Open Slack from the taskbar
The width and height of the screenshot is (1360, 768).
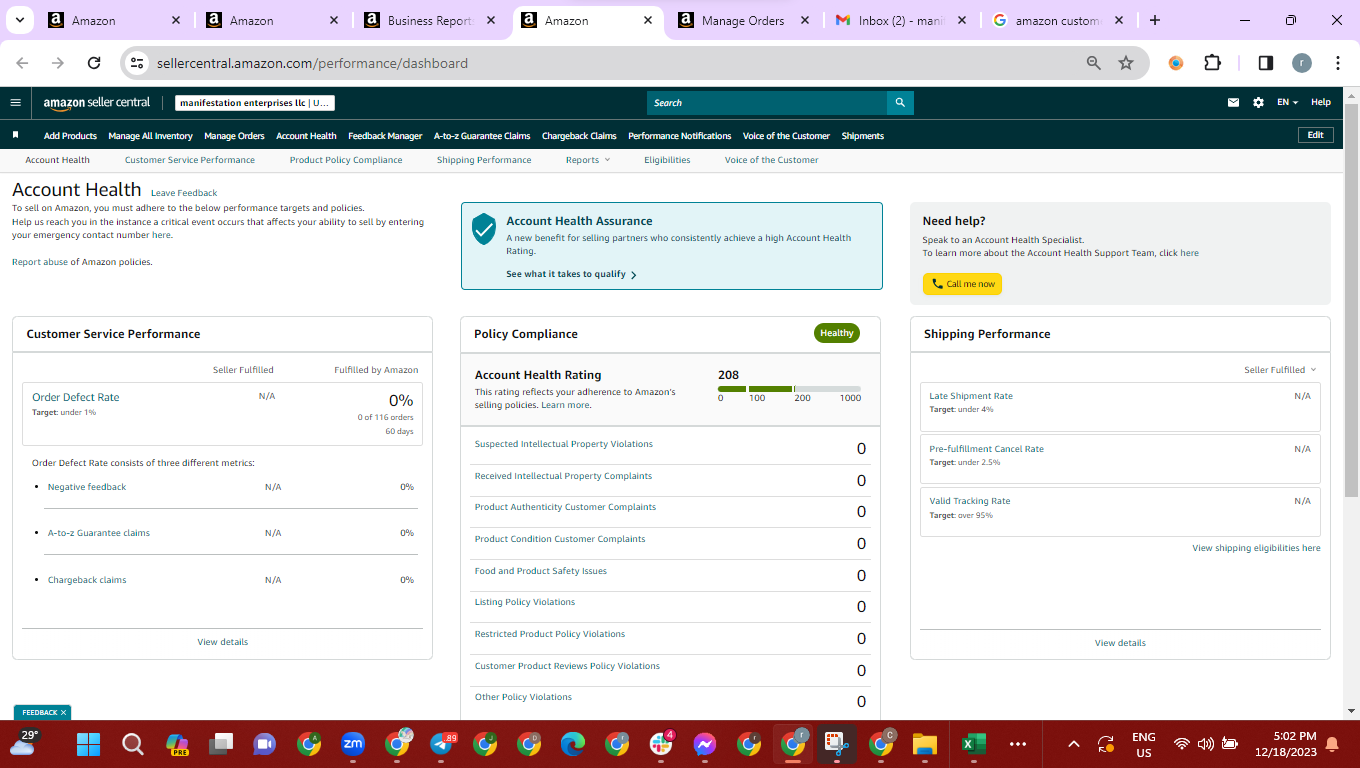(661, 744)
